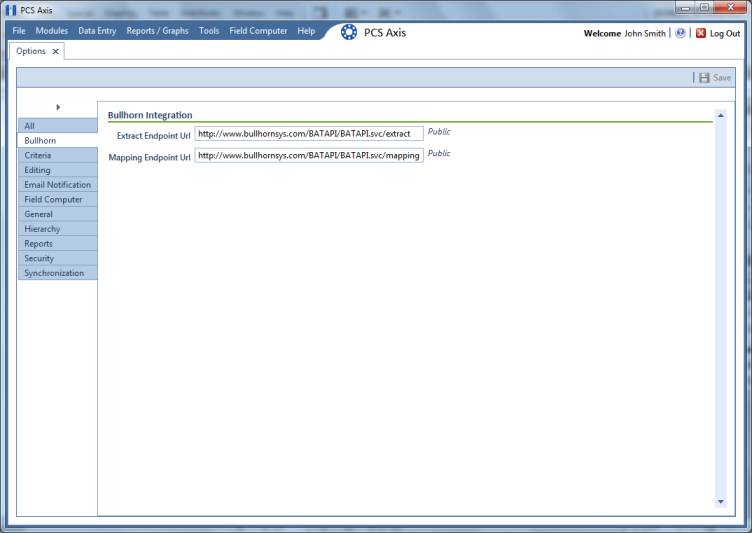This screenshot has height=533, width=752.
Task: Click the Bullhorn Integration heading
Action: (x=150, y=115)
